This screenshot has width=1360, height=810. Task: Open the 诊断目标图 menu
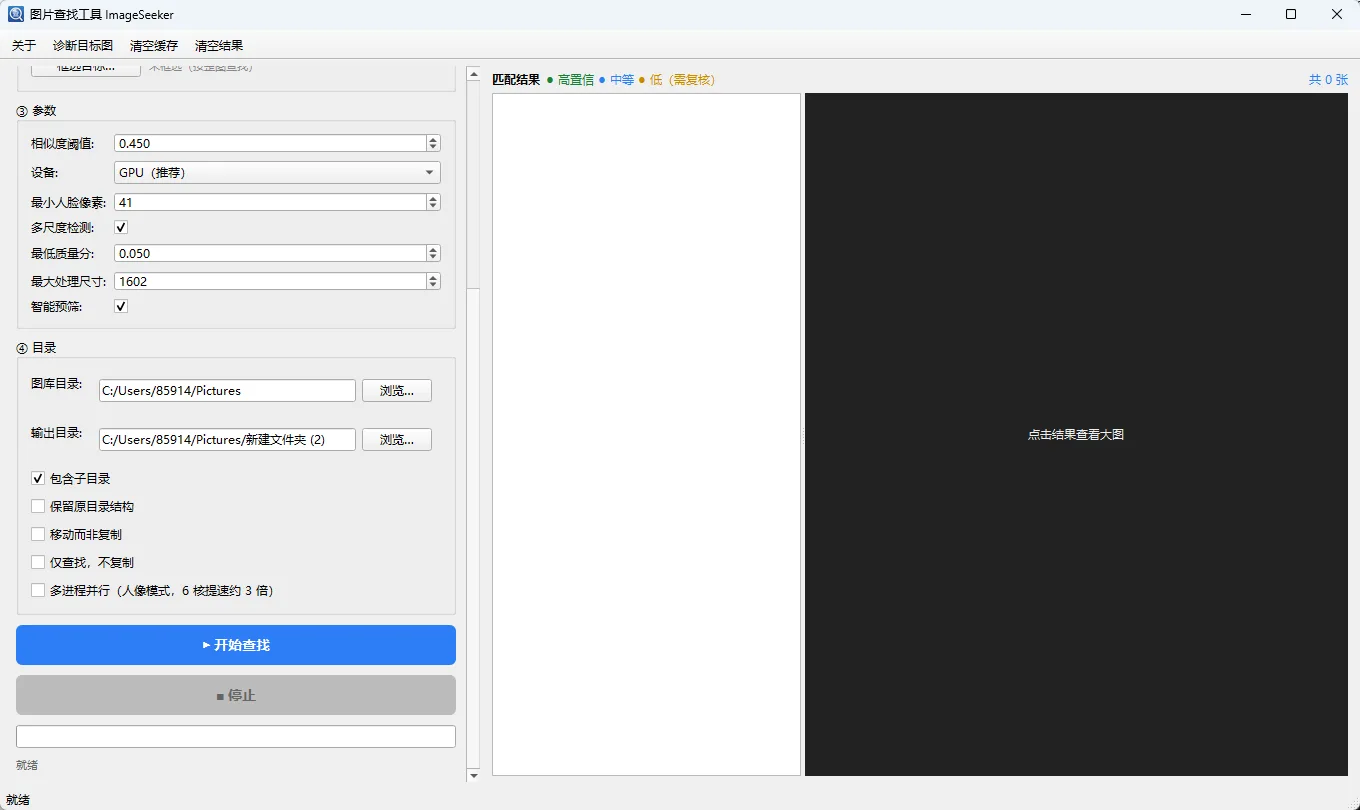pyautogui.click(x=83, y=46)
